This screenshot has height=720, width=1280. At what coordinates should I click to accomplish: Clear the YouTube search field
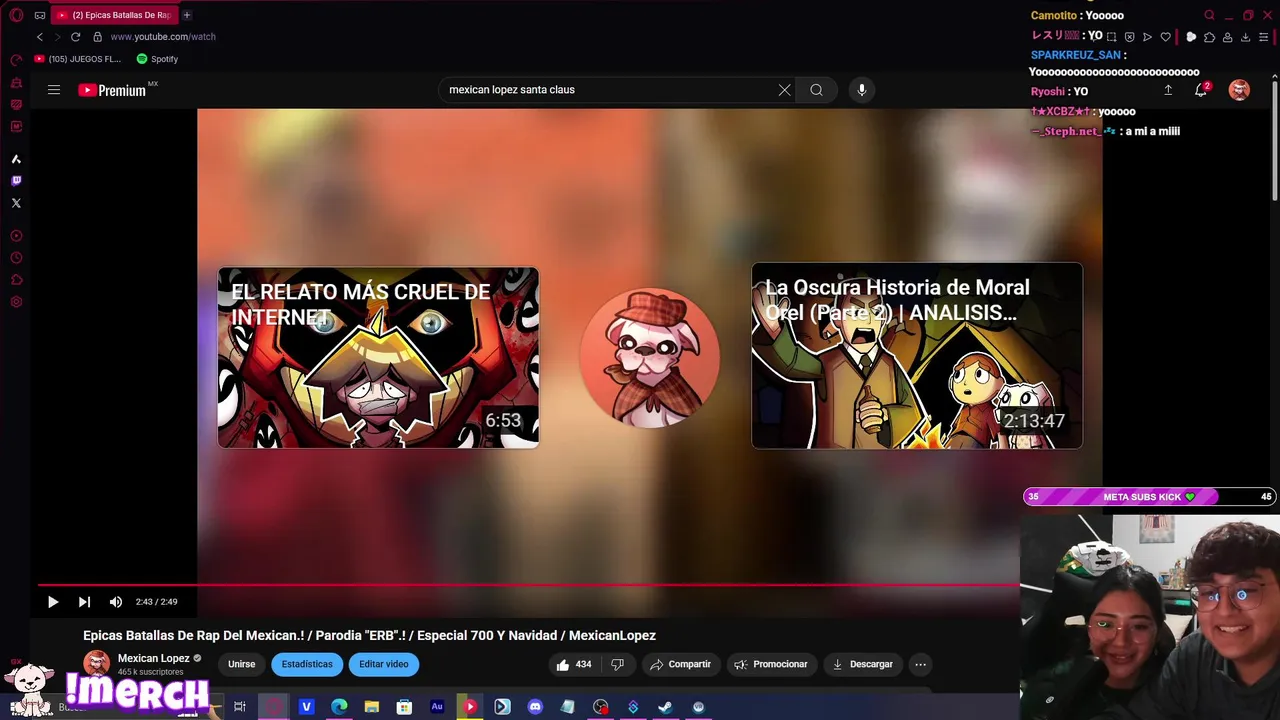pos(785,90)
